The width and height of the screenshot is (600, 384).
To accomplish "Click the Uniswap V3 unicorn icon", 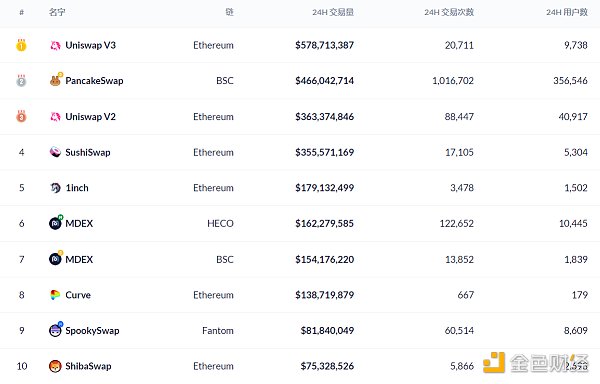I will click(55, 46).
